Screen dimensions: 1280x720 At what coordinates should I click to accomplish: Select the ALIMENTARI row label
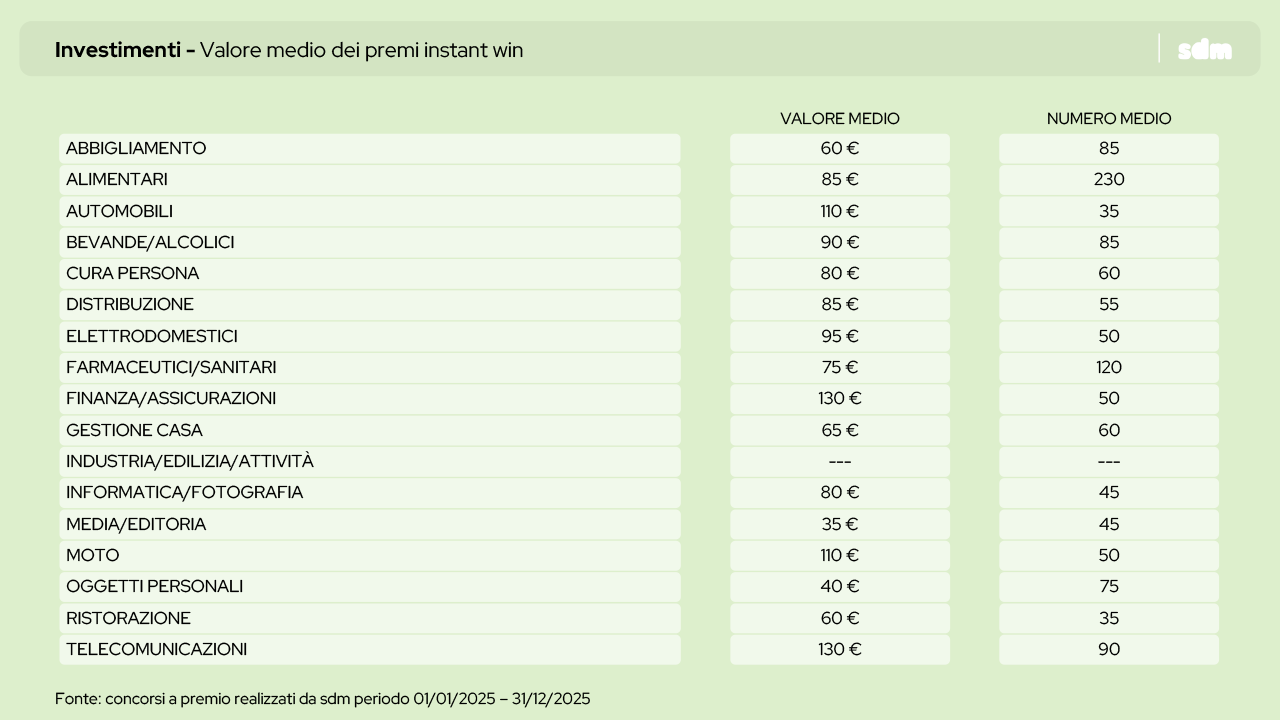click(x=117, y=180)
